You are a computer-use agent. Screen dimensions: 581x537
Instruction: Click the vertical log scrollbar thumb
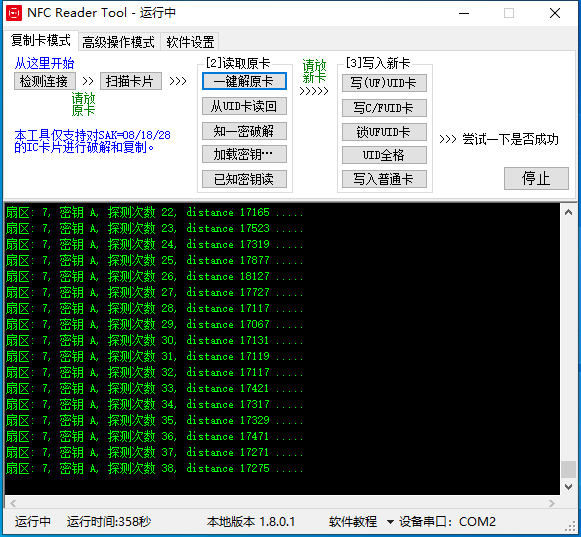click(x=568, y=470)
